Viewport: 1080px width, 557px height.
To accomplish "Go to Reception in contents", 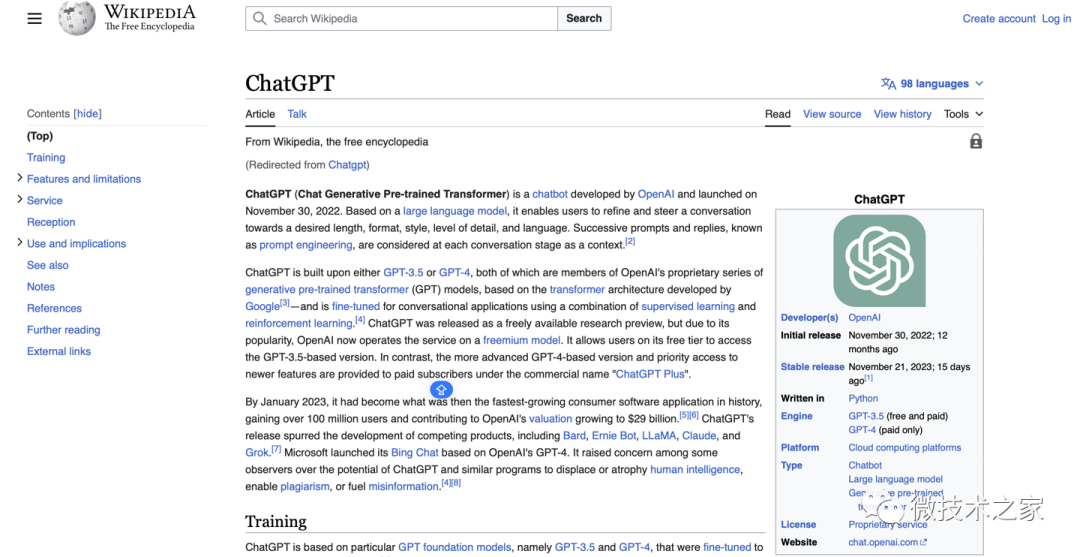I will (x=51, y=222).
